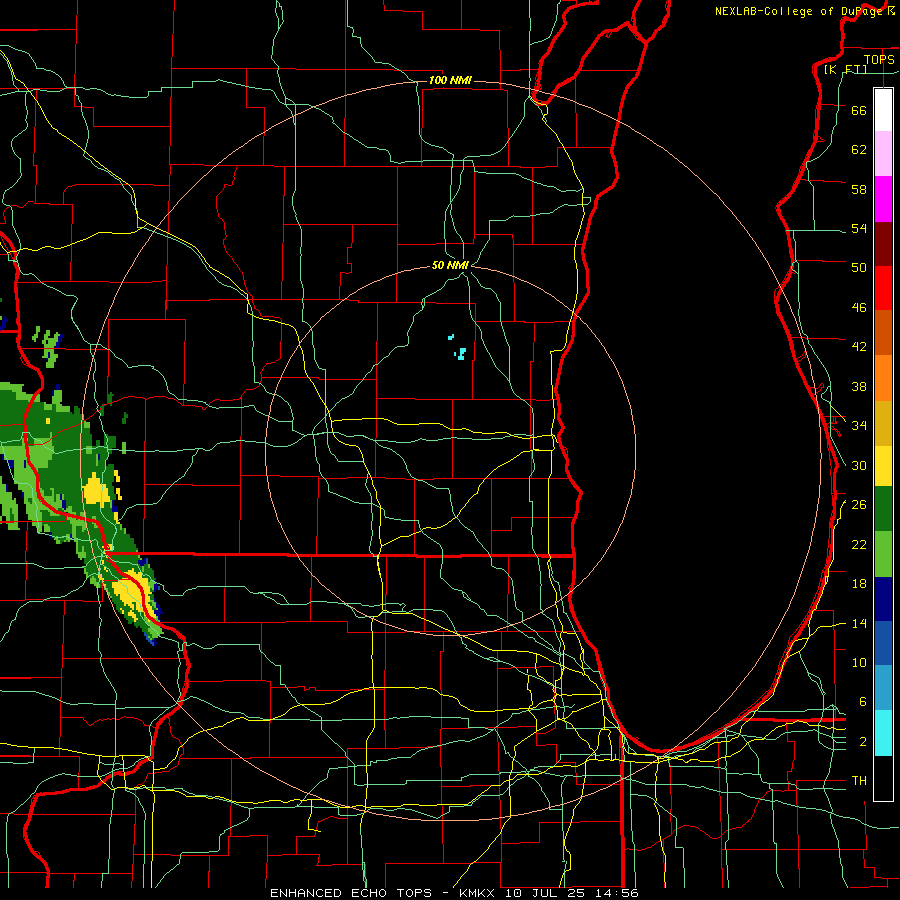Click the TH threshold legend label
This screenshot has height=900, width=900.
click(x=859, y=781)
